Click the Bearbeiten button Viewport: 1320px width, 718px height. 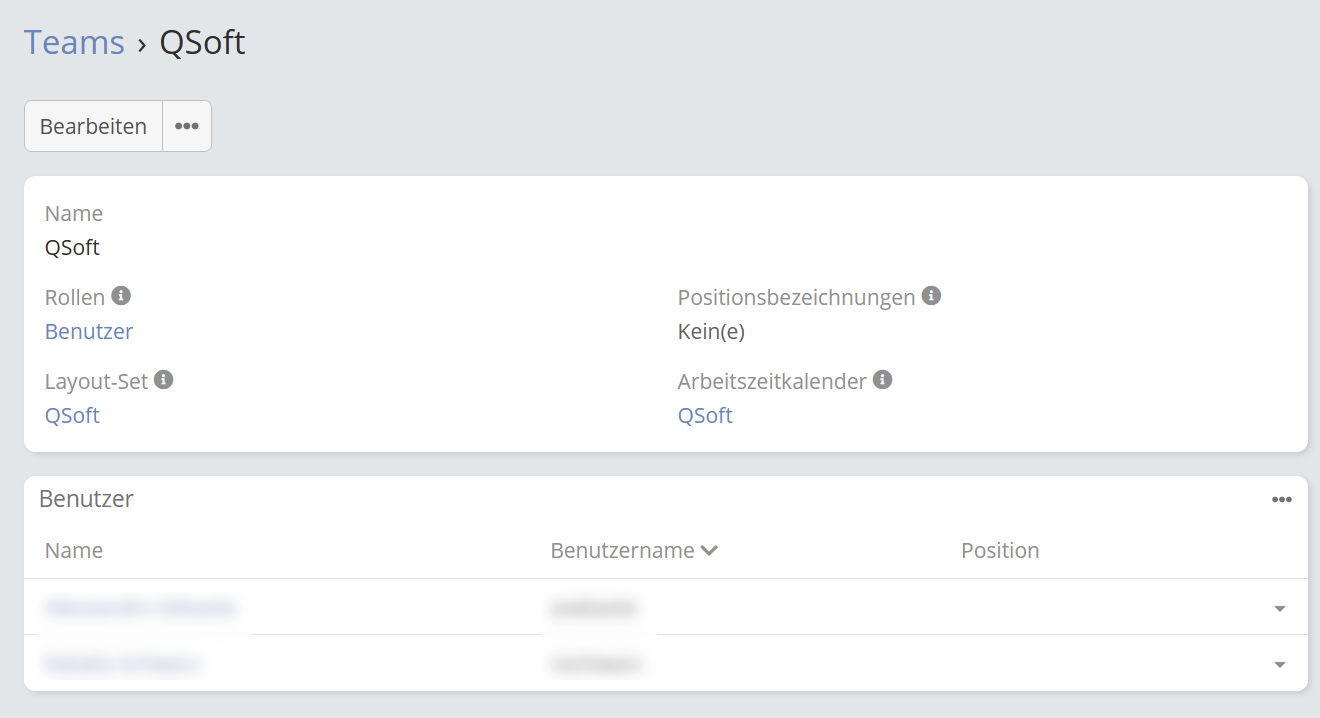[93, 126]
